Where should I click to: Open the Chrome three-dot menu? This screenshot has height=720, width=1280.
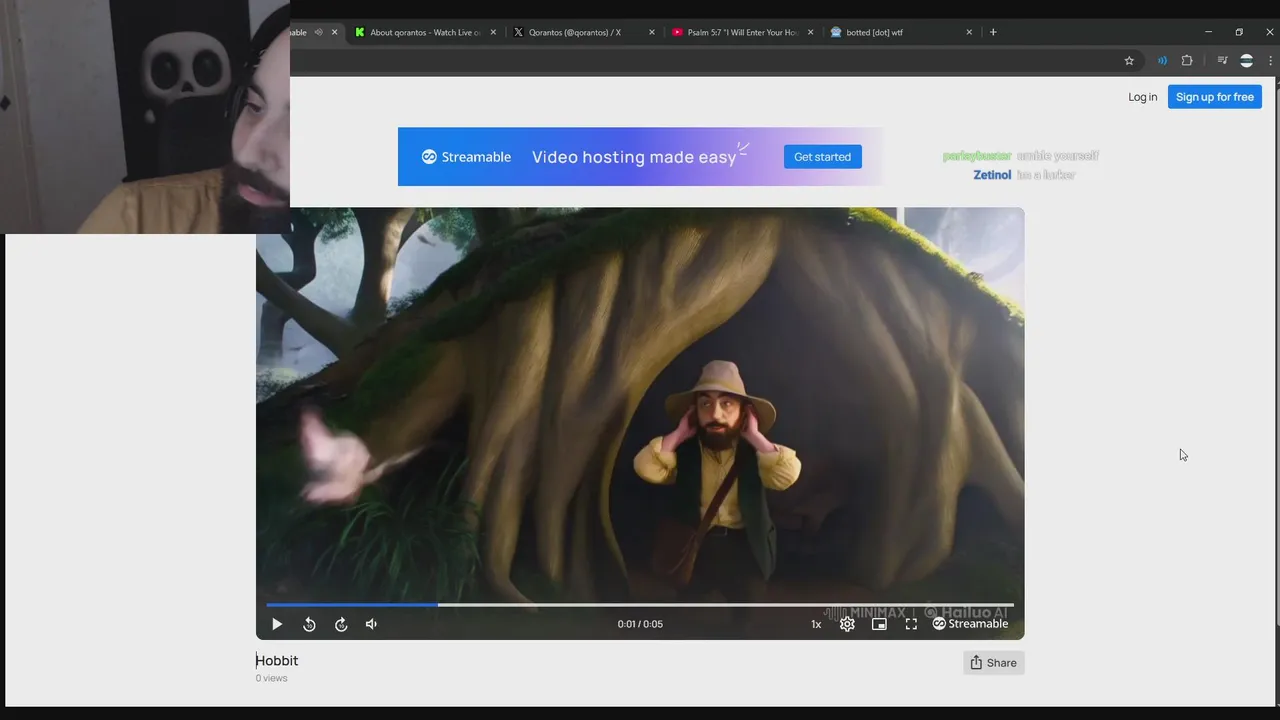point(1271,61)
